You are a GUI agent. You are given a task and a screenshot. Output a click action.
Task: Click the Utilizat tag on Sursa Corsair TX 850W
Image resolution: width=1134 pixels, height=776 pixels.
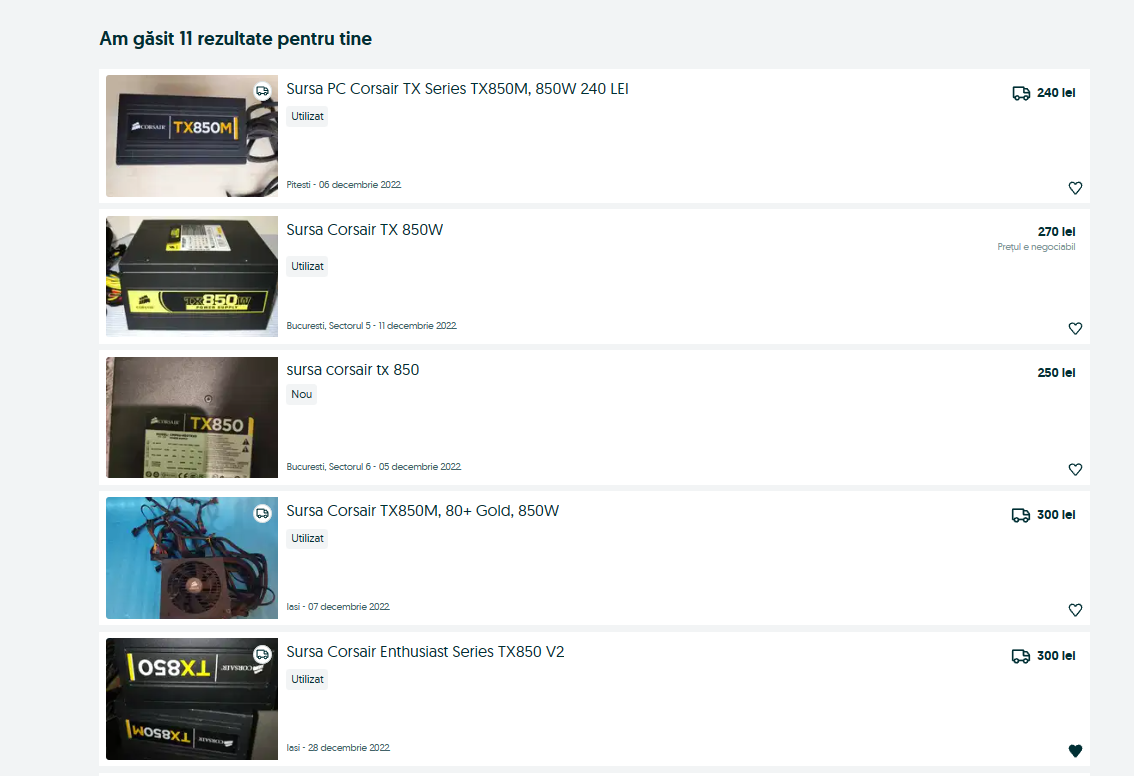coord(307,266)
